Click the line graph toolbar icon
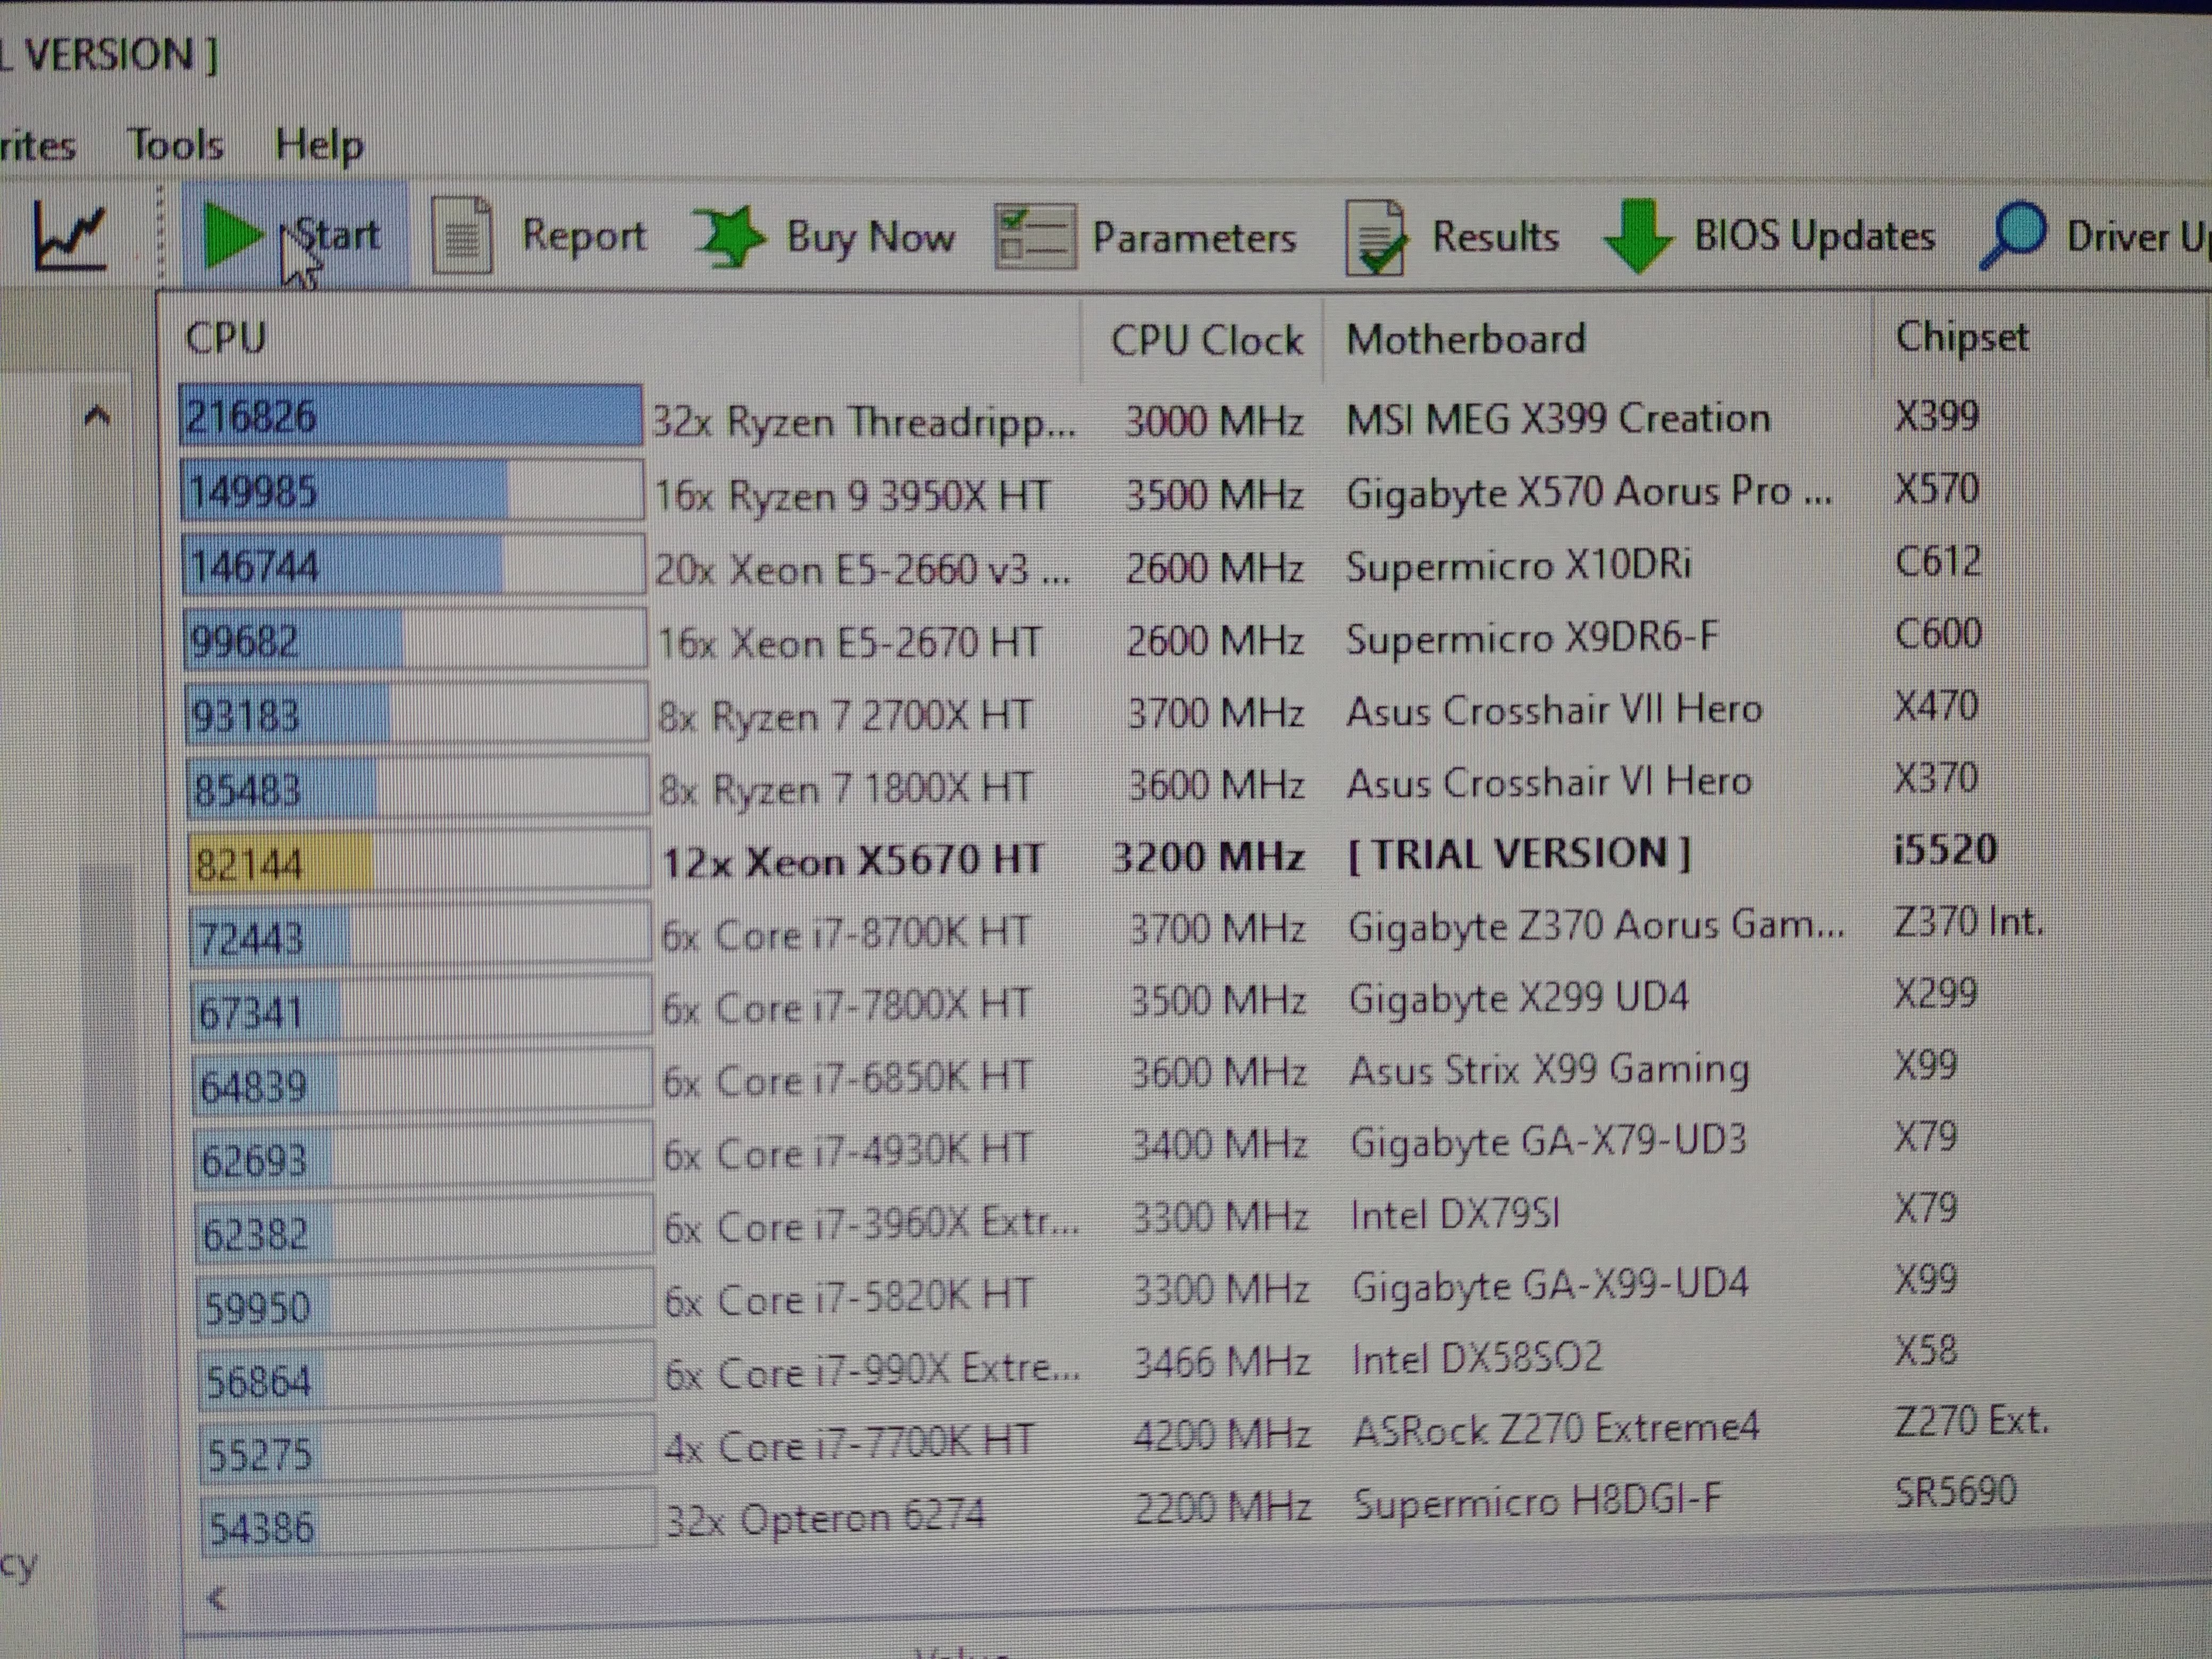The image size is (2212, 1659). 70,236
